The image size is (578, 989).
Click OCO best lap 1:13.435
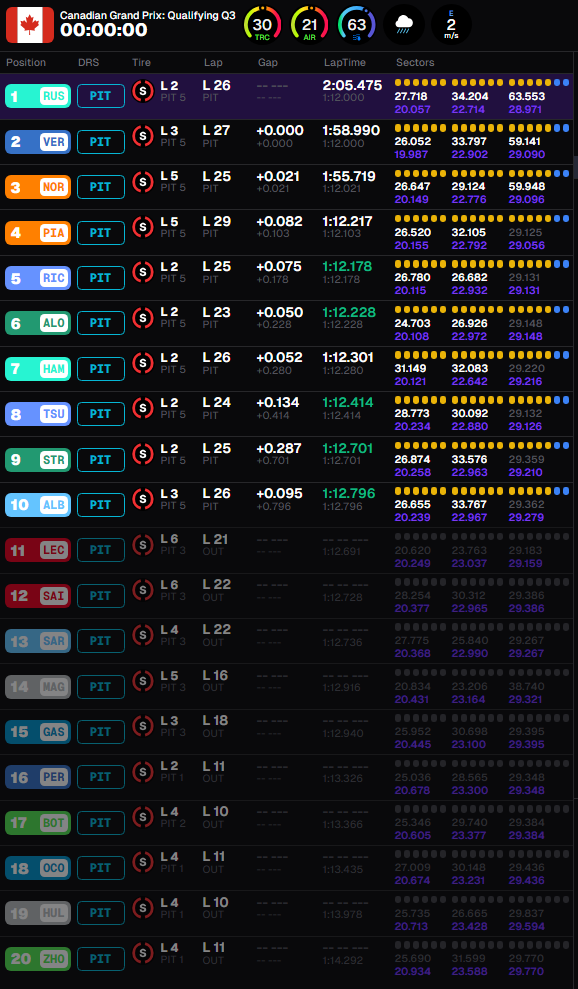[x=345, y=870]
